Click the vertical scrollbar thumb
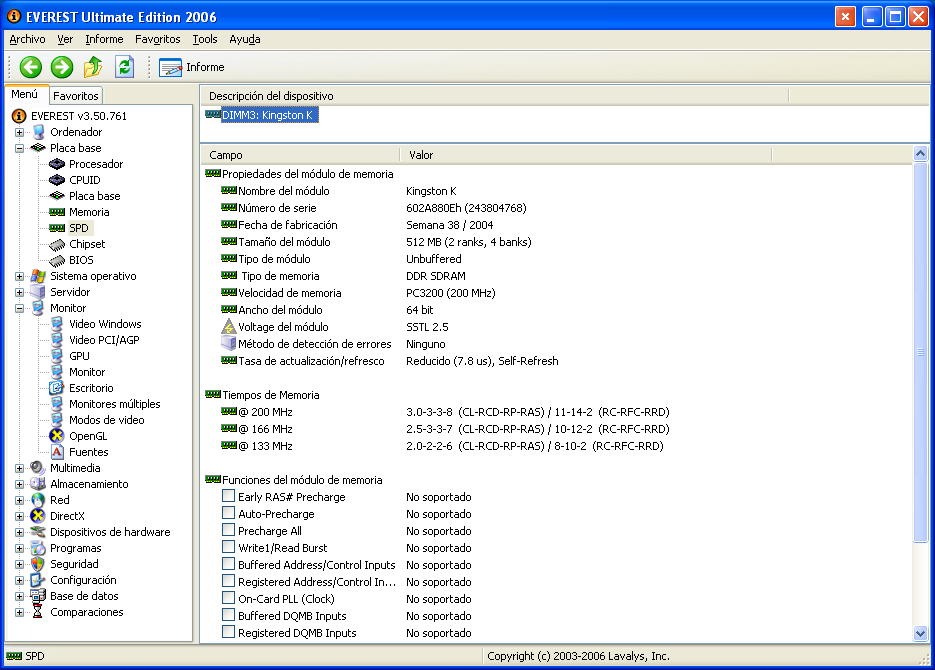 point(920,352)
